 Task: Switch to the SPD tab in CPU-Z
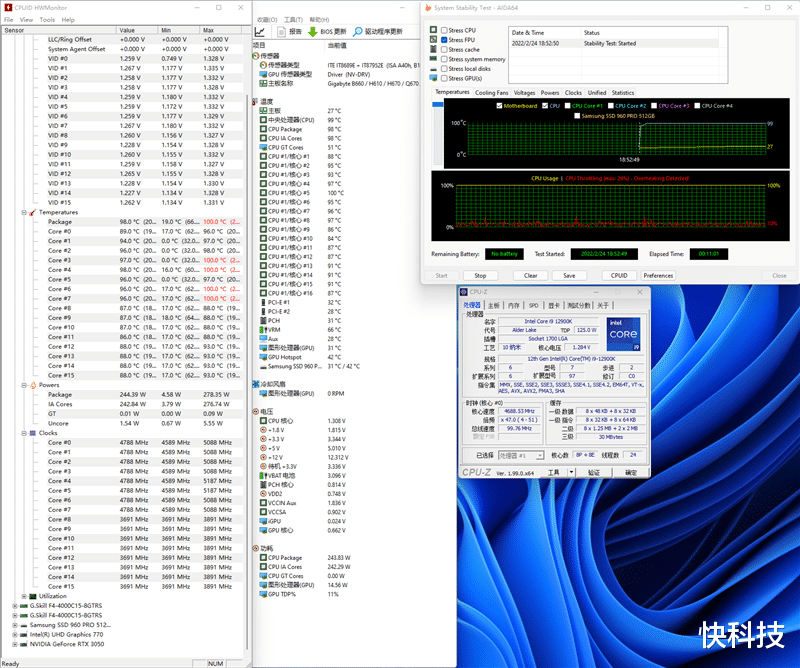click(533, 305)
